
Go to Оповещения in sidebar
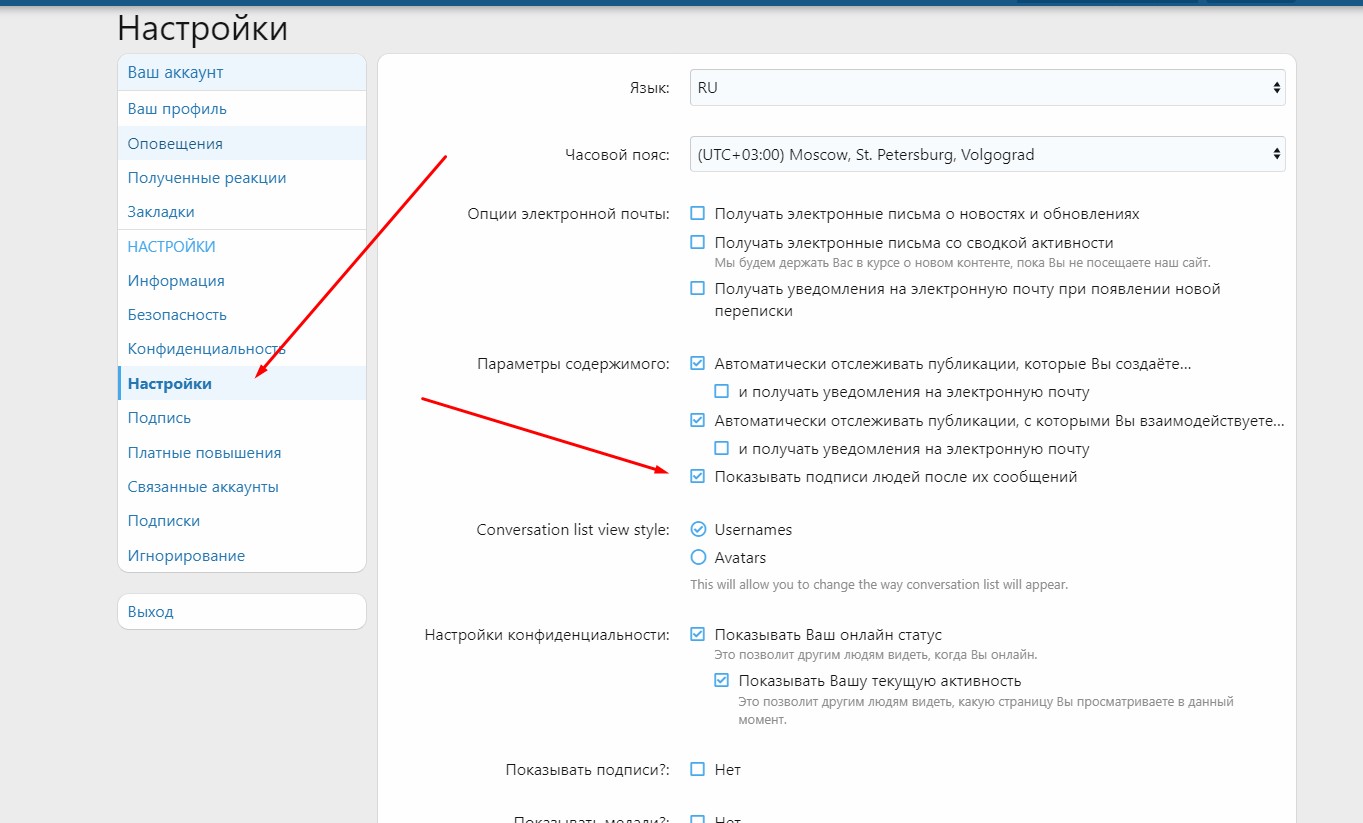point(175,144)
